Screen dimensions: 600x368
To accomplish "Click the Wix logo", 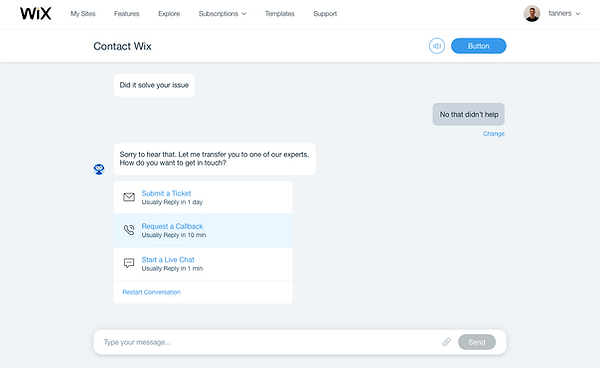I will pyautogui.click(x=36, y=14).
